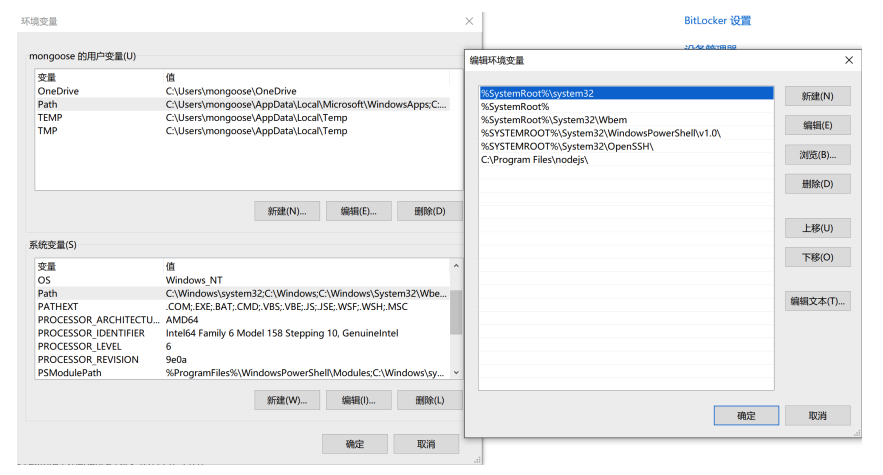Click the 上移(U) move-up button
The height and width of the screenshot is (475, 883).
click(817, 228)
